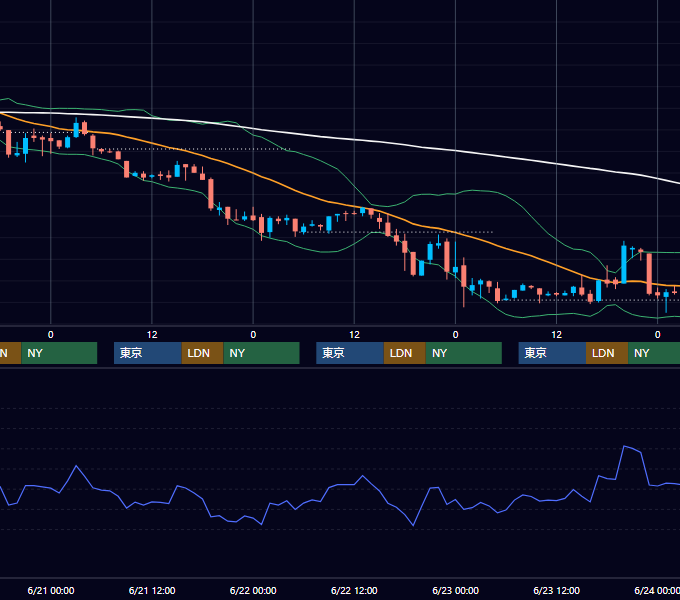This screenshot has width=680, height=600.
Task: Select the NY session block starting 6/21 evening
Action: coord(262,353)
